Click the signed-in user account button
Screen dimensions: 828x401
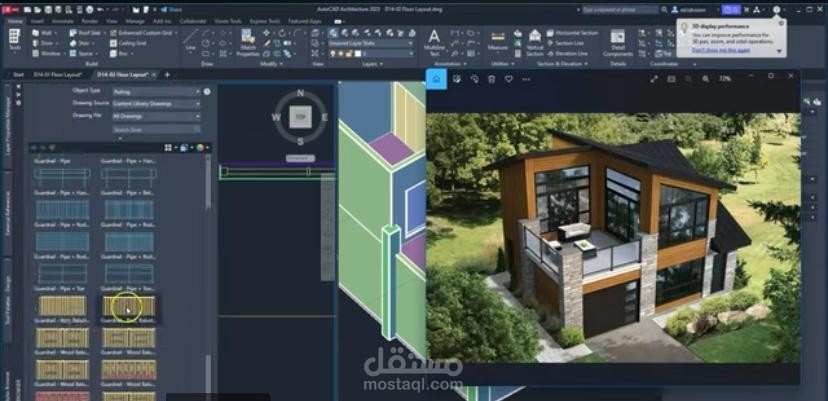(694, 10)
